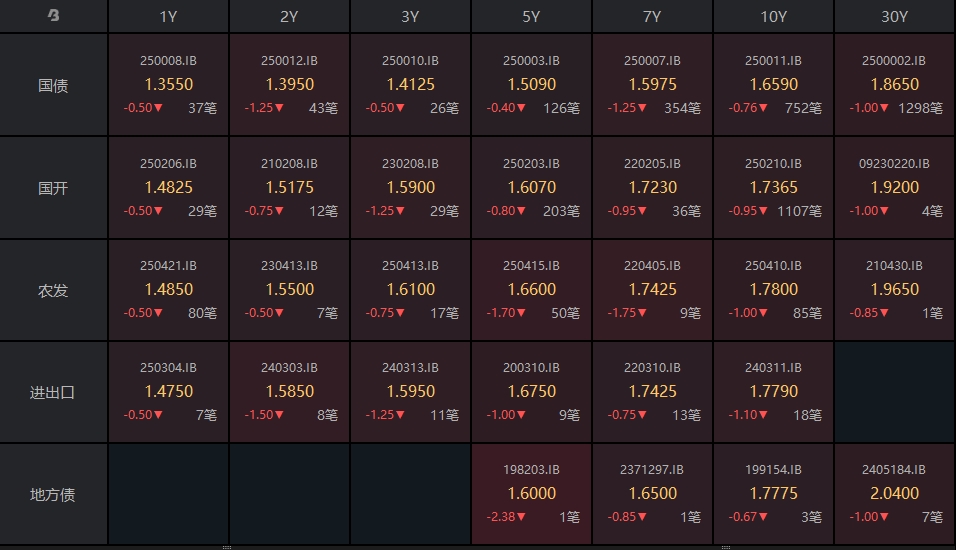Click the 2500002.IB 30Y treasury cell
Viewport: 956px width, 550px height.
pos(894,85)
